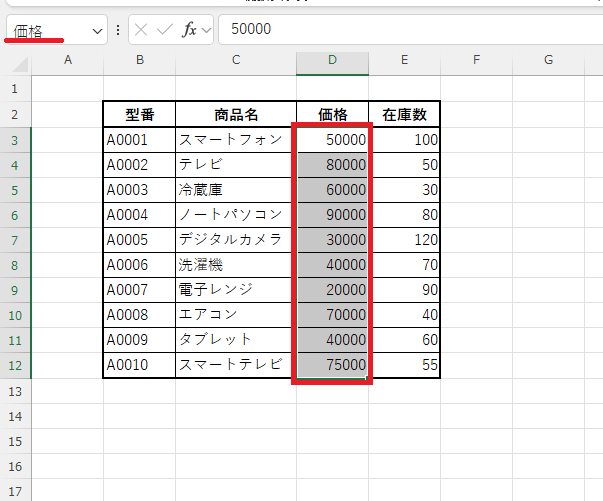This screenshot has width=603, height=501.
Task: Select the price cell 90000
Action: click(332, 215)
